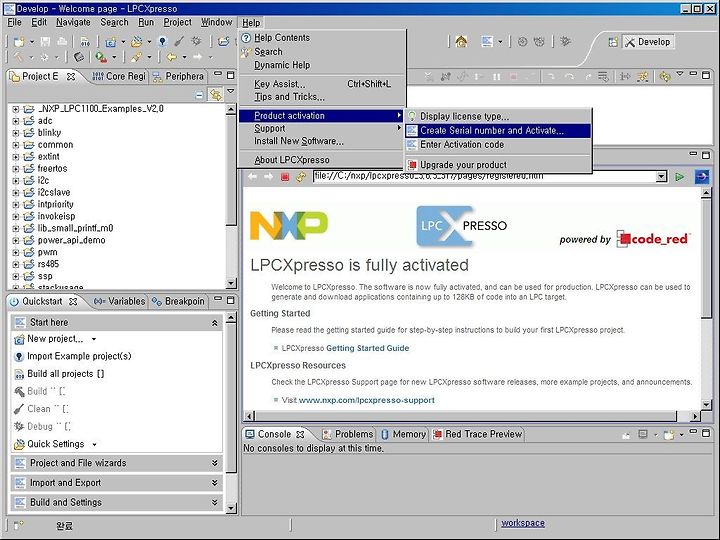Open the New project dropdown arrow

click(94, 339)
